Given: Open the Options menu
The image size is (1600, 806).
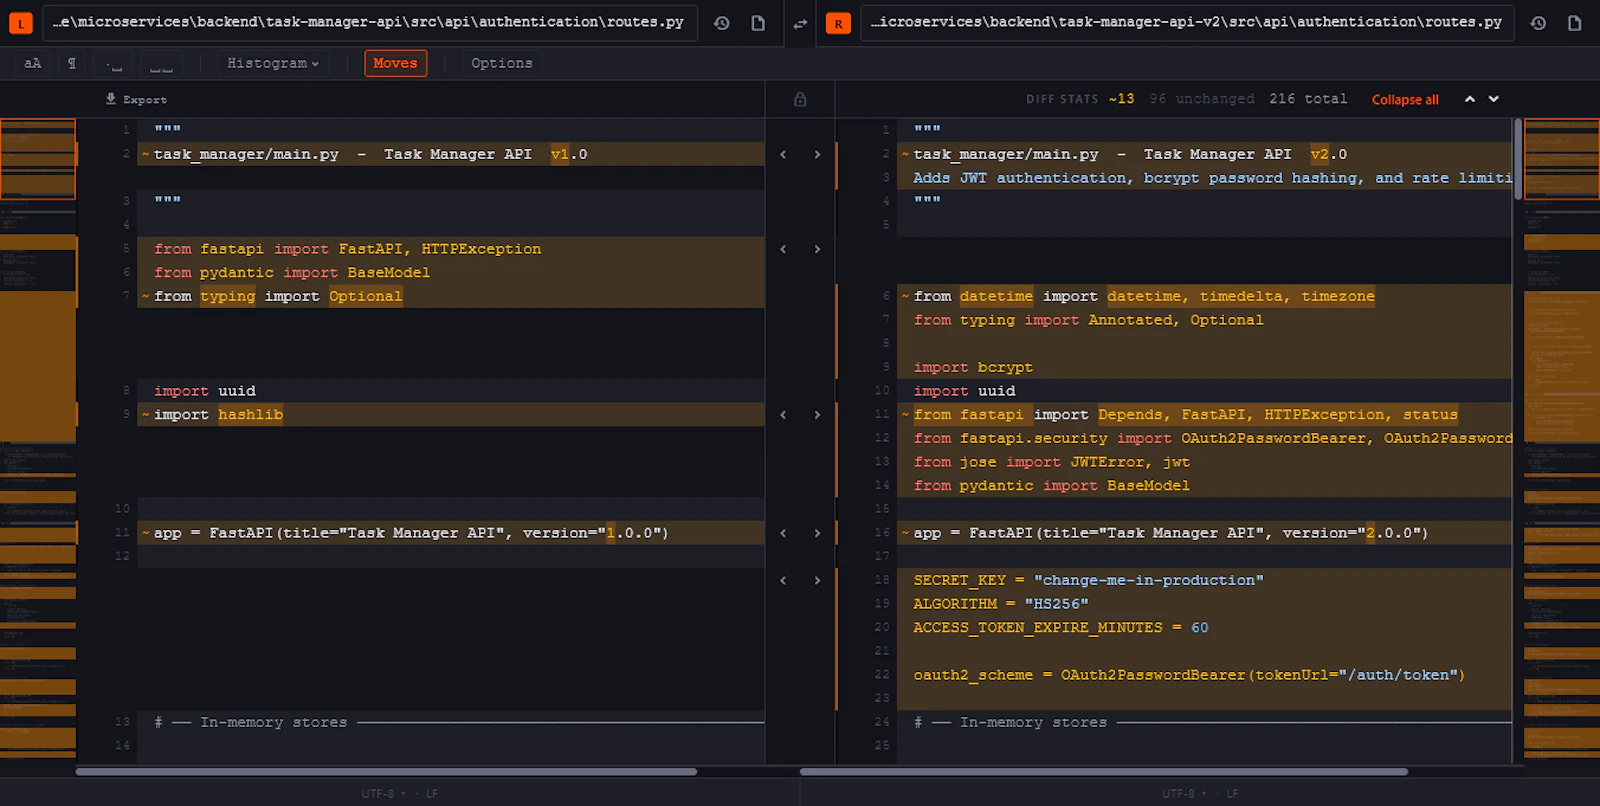Looking at the screenshot, I should (502, 63).
